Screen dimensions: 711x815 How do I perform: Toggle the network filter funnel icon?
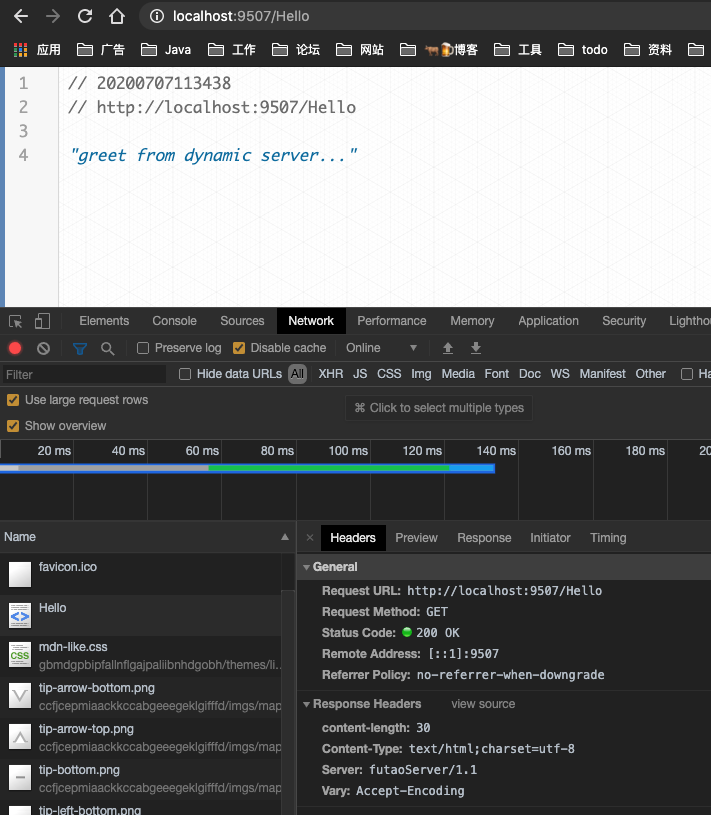(80, 348)
